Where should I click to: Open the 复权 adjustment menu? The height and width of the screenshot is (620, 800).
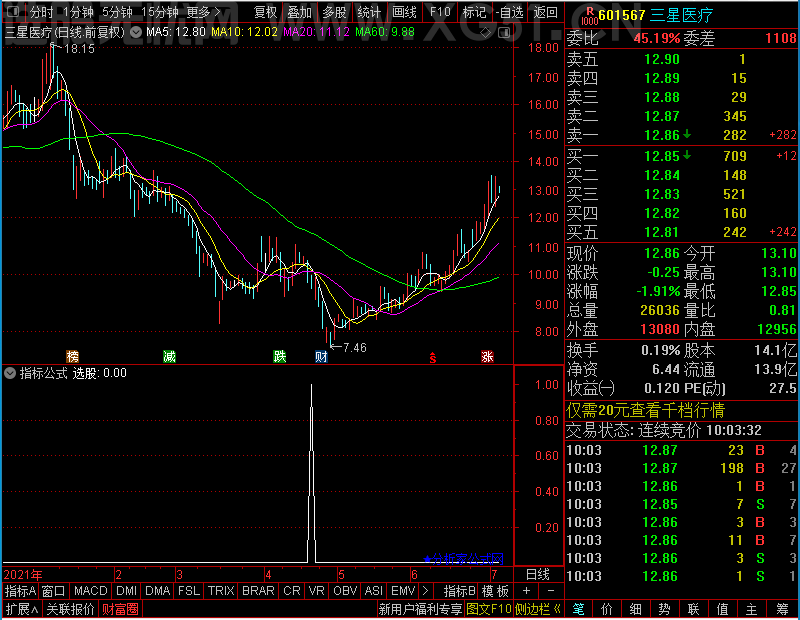point(266,12)
